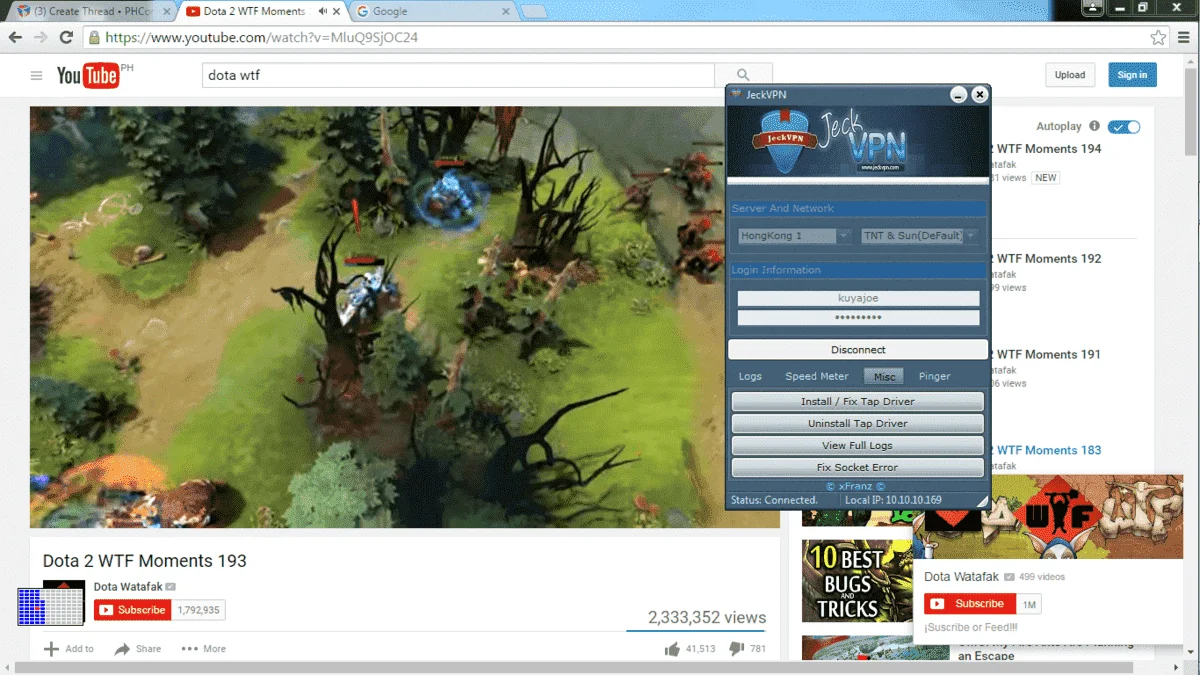Image resolution: width=1200 pixels, height=675 pixels.
Task: Switch to the Pinger tab
Action: (934, 376)
